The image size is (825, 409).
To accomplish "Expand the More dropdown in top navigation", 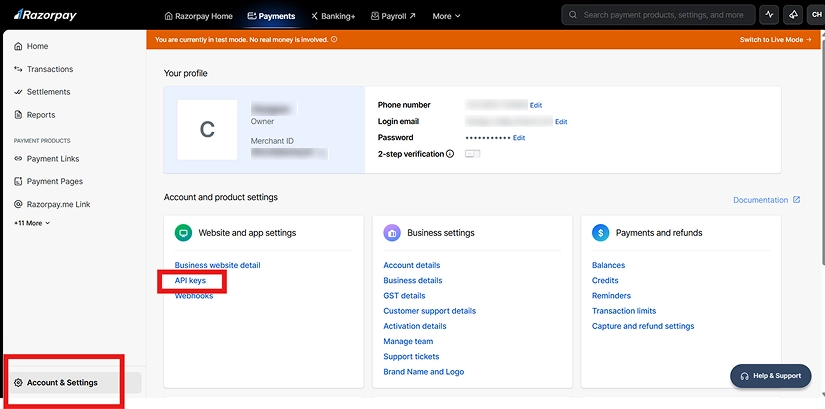I will (446, 16).
